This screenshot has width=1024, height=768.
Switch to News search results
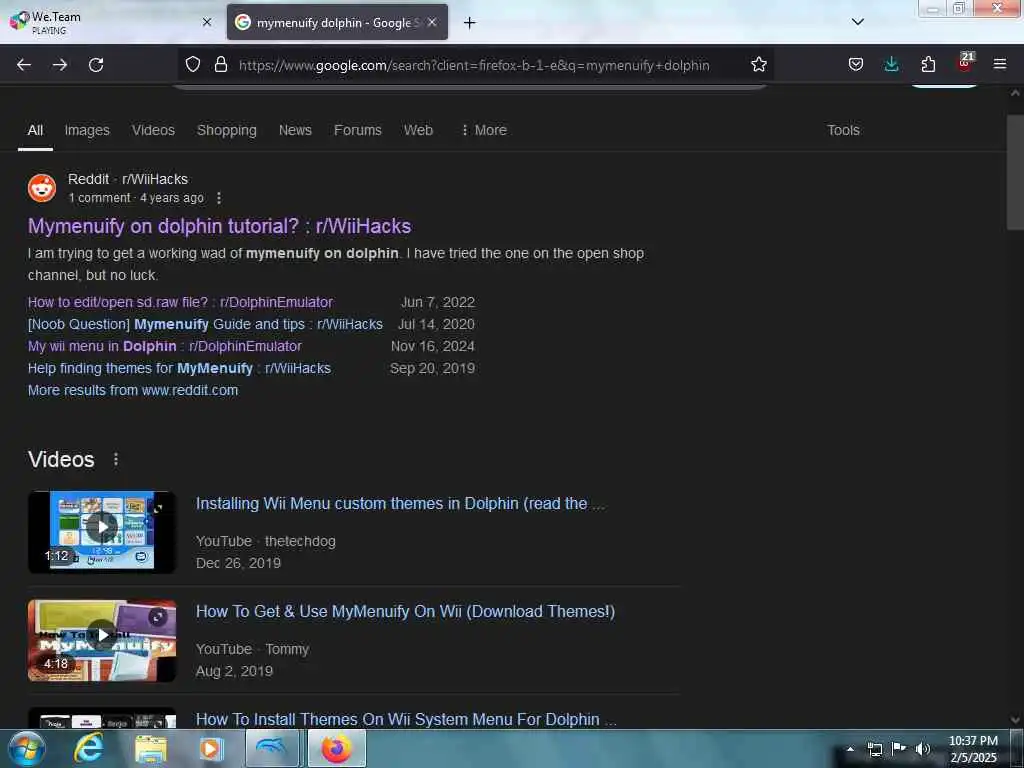(x=295, y=130)
